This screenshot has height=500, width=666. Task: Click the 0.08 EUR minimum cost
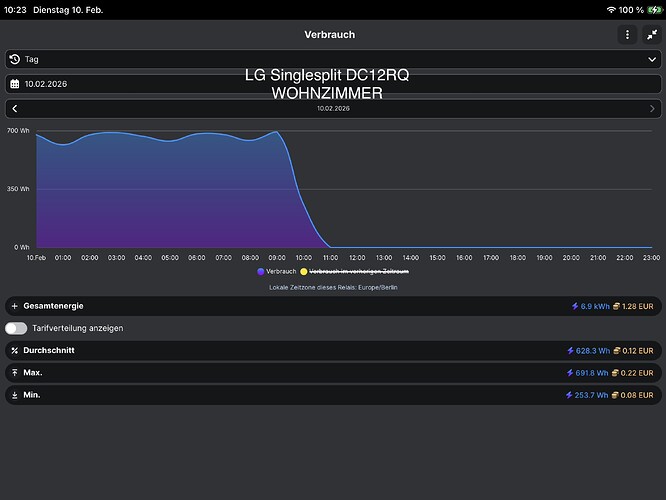[x=637, y=395]
